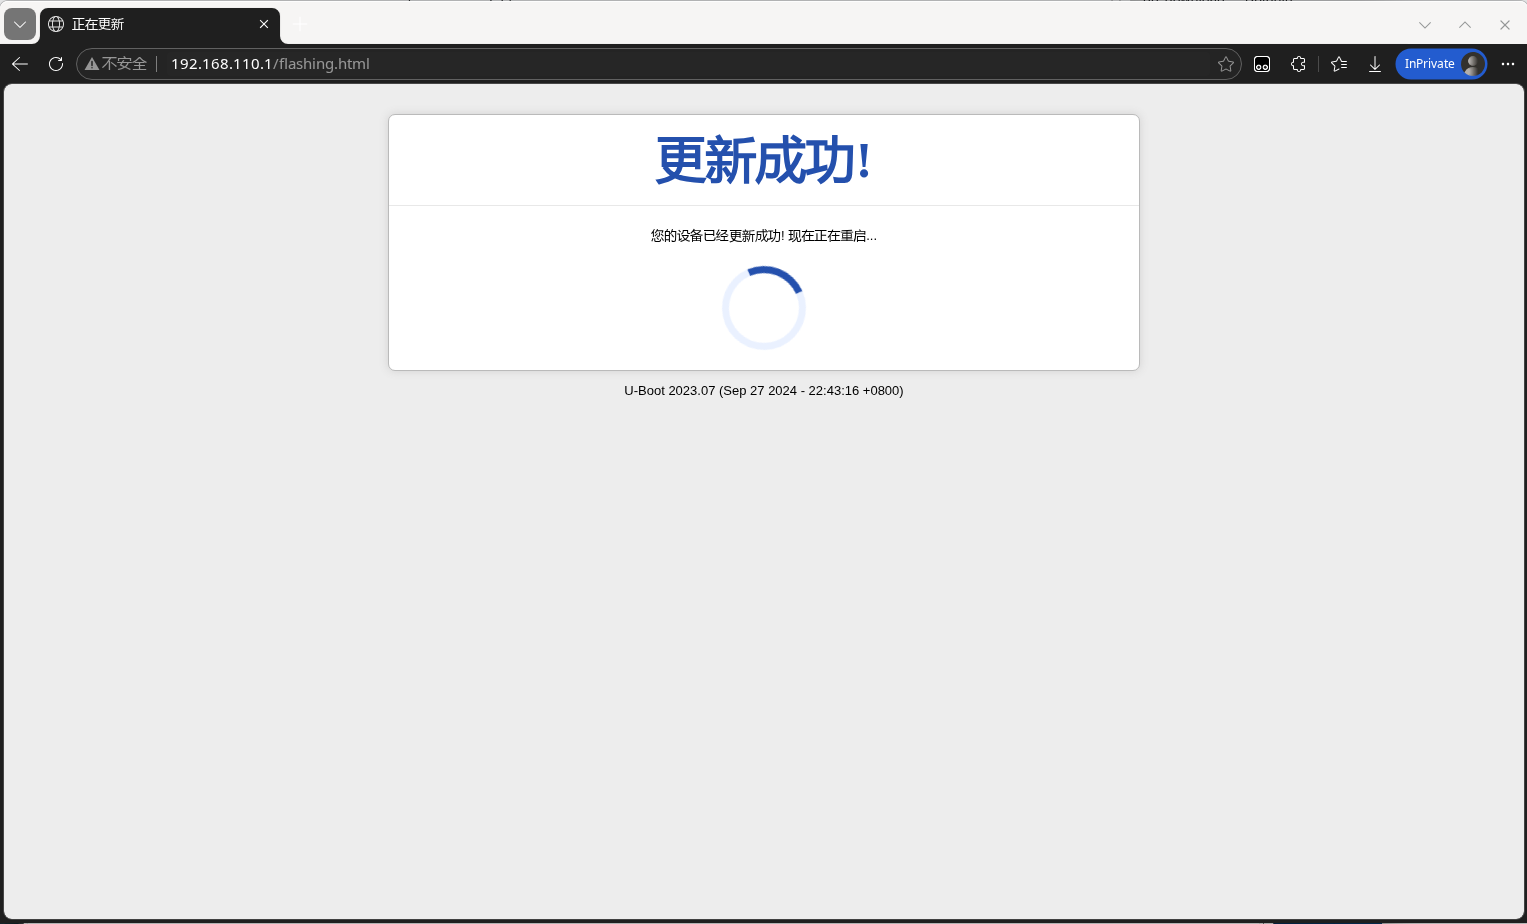Add current page to favorites with star

point(1226,63)
